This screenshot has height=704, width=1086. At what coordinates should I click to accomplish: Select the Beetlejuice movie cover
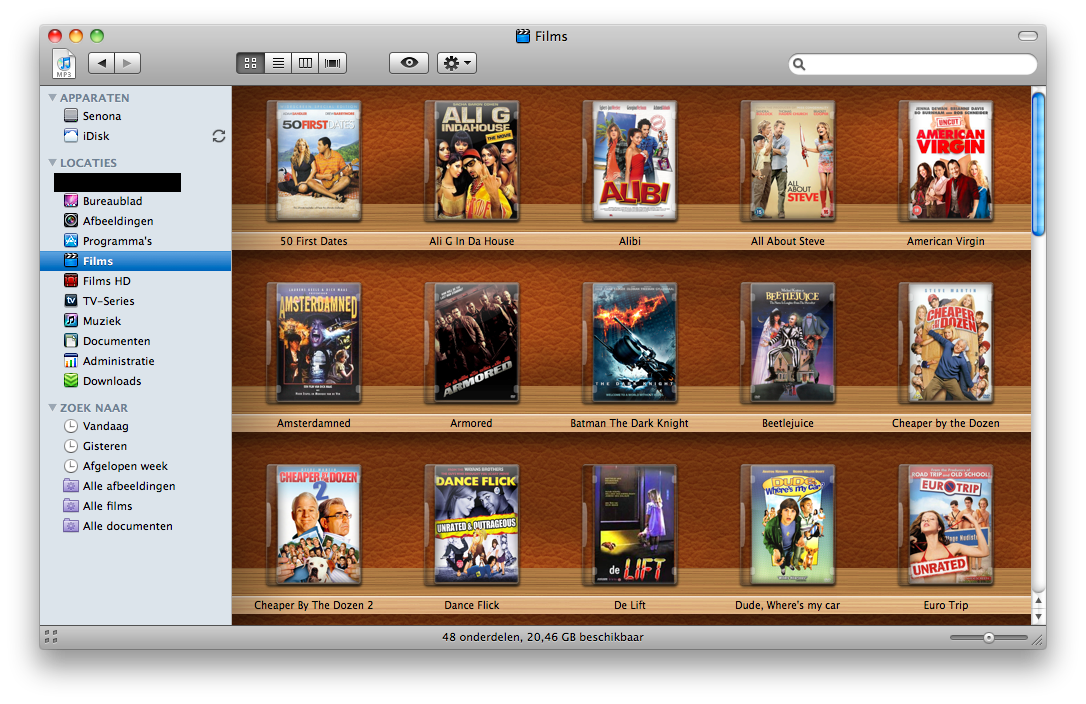(787, 343)
